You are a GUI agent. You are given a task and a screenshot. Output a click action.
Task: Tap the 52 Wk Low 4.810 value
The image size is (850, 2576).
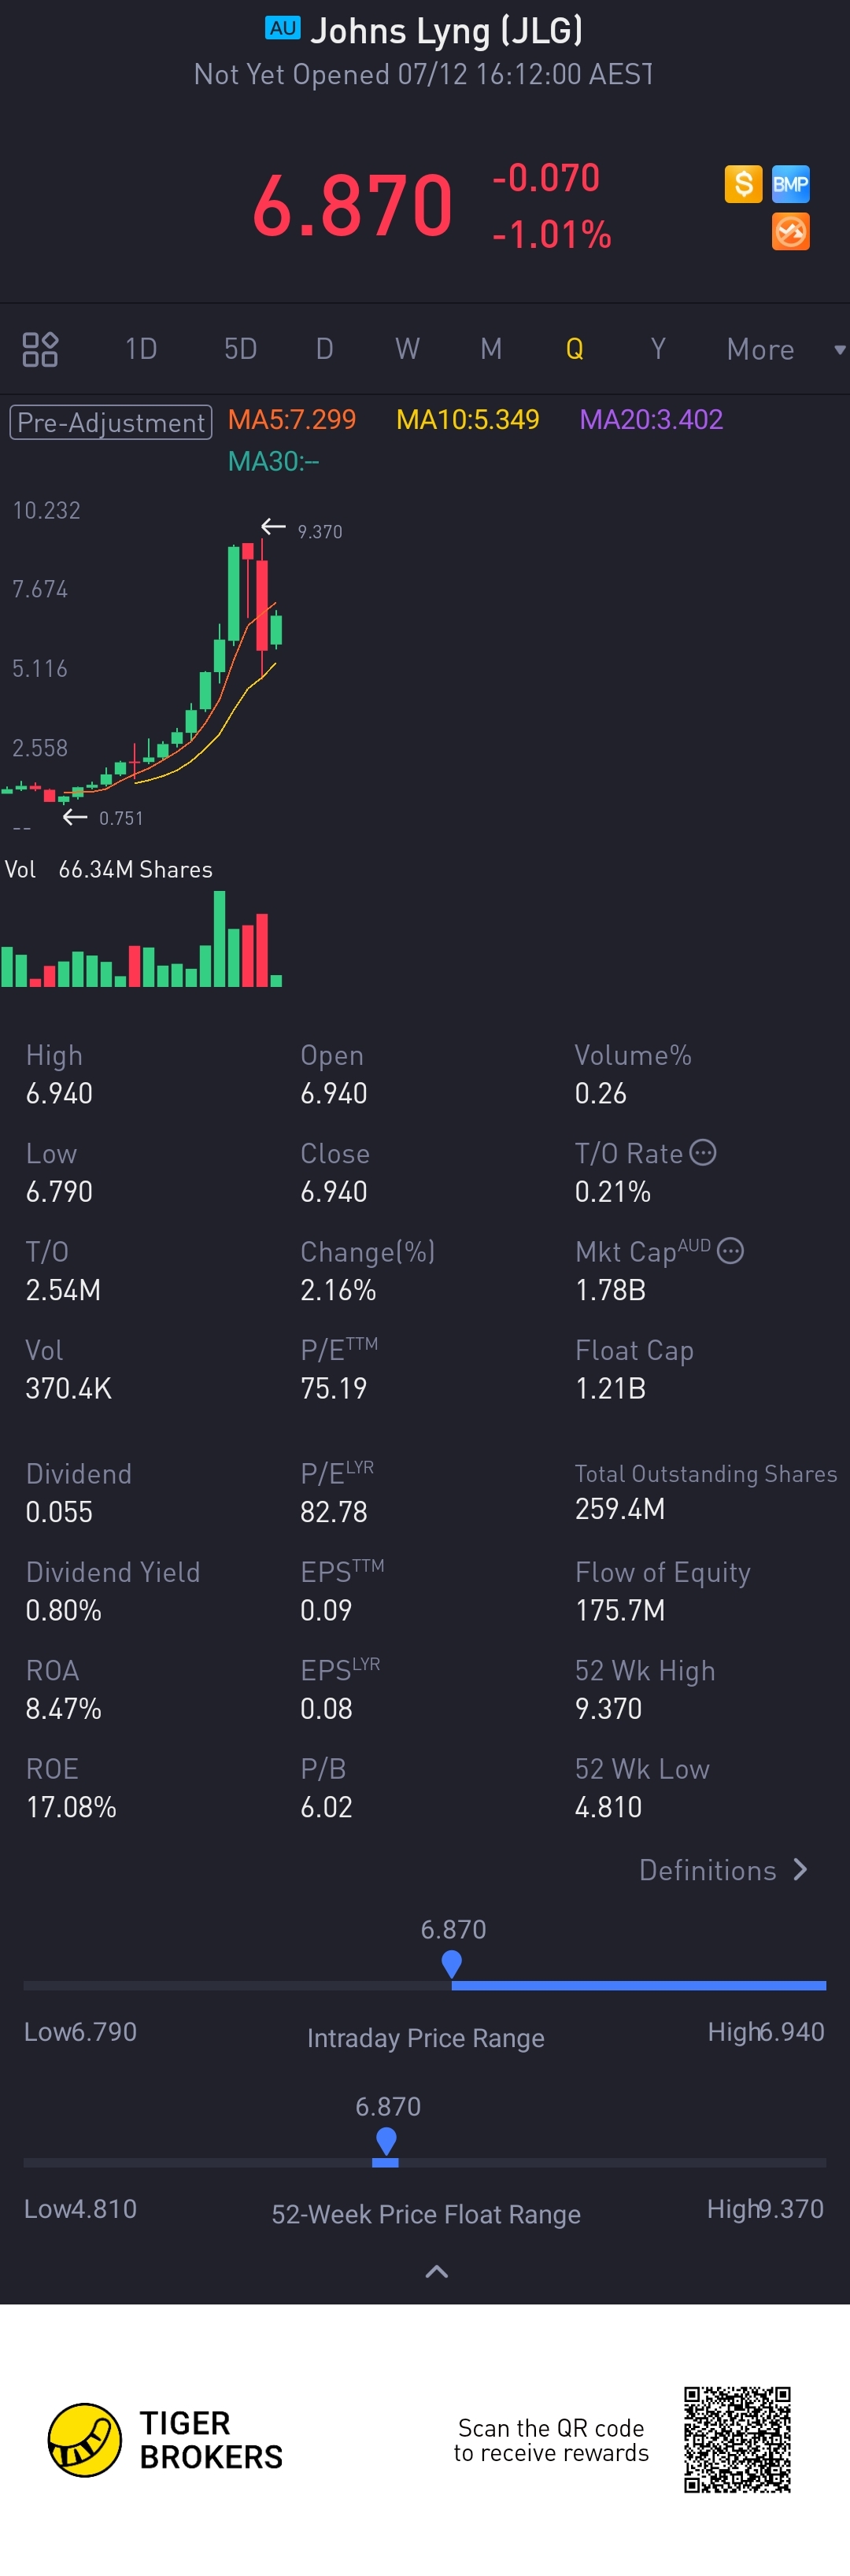[608, 1807]
